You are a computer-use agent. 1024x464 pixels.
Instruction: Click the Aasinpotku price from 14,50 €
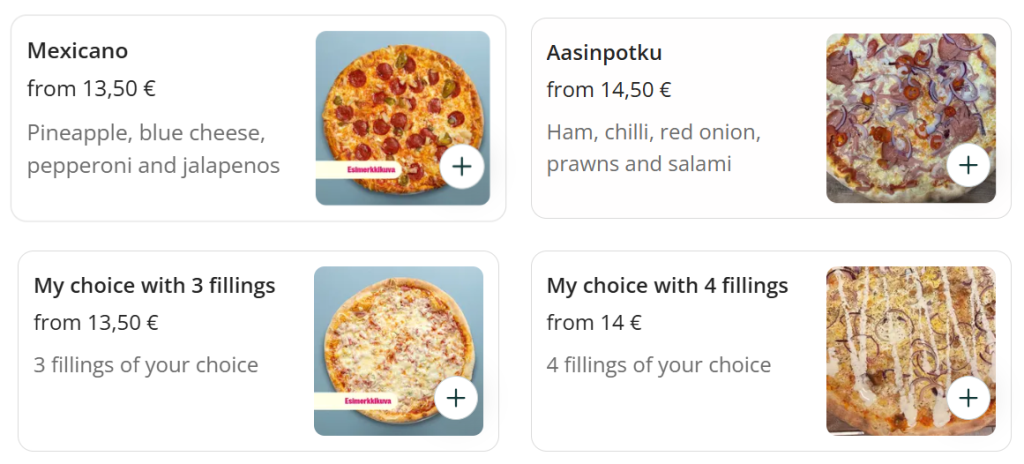(x=608, y=90)
